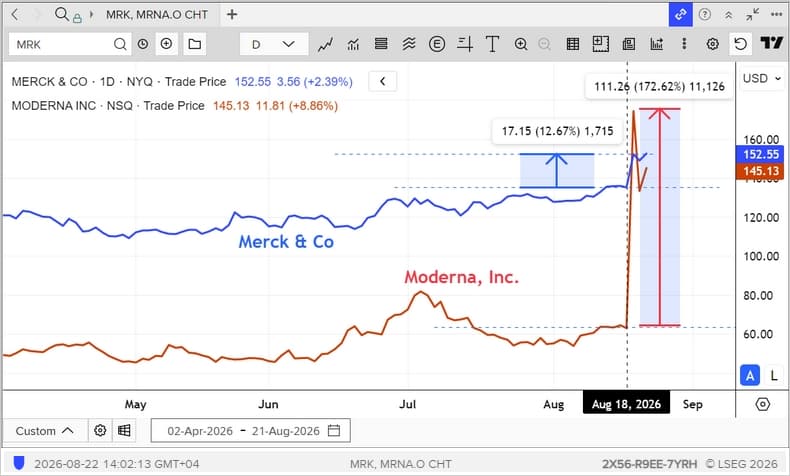This screenshot has height=476, width=790.
Task: Open recent symbols clock icon
Action: [143, 44]
